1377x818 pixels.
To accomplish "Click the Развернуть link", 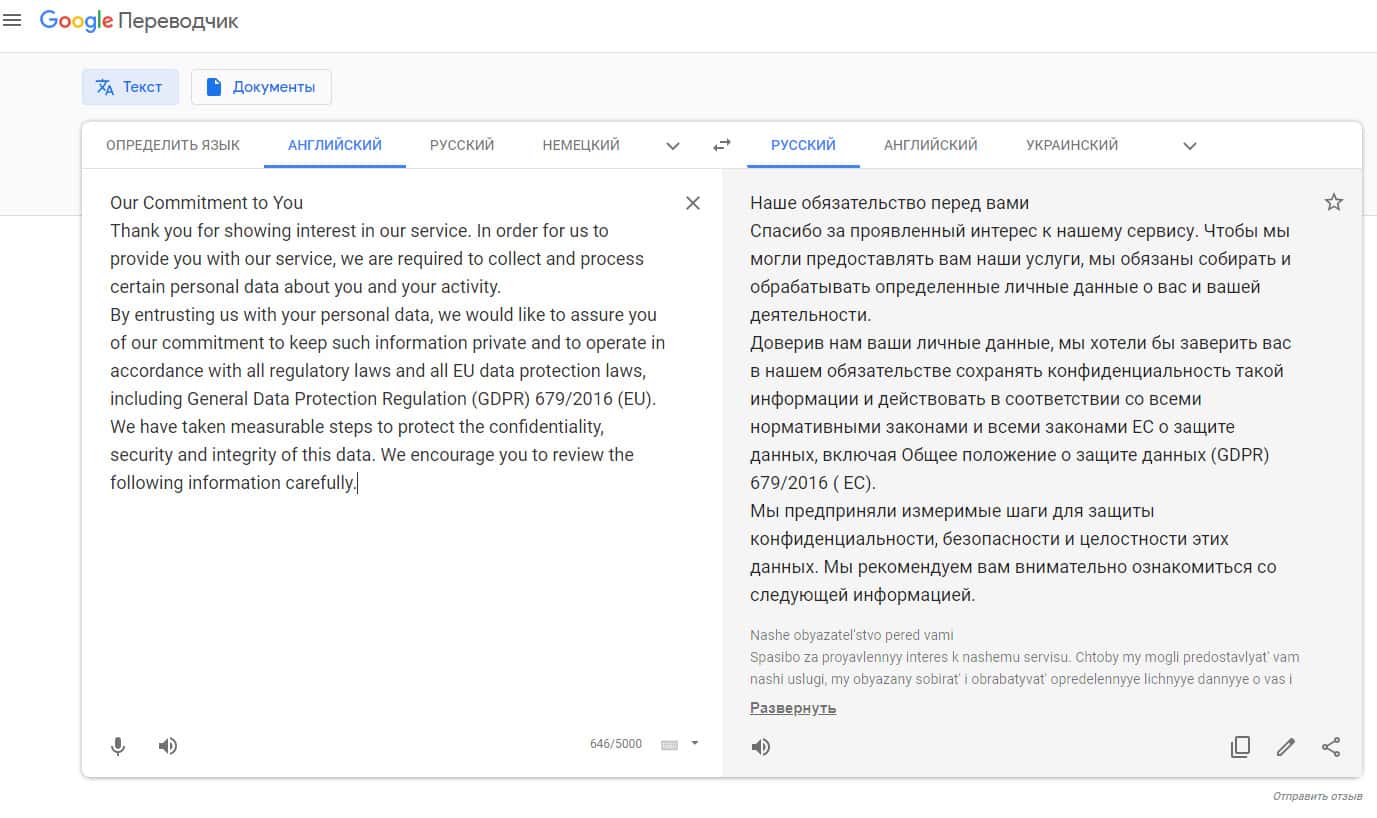I will click(793, 708).
